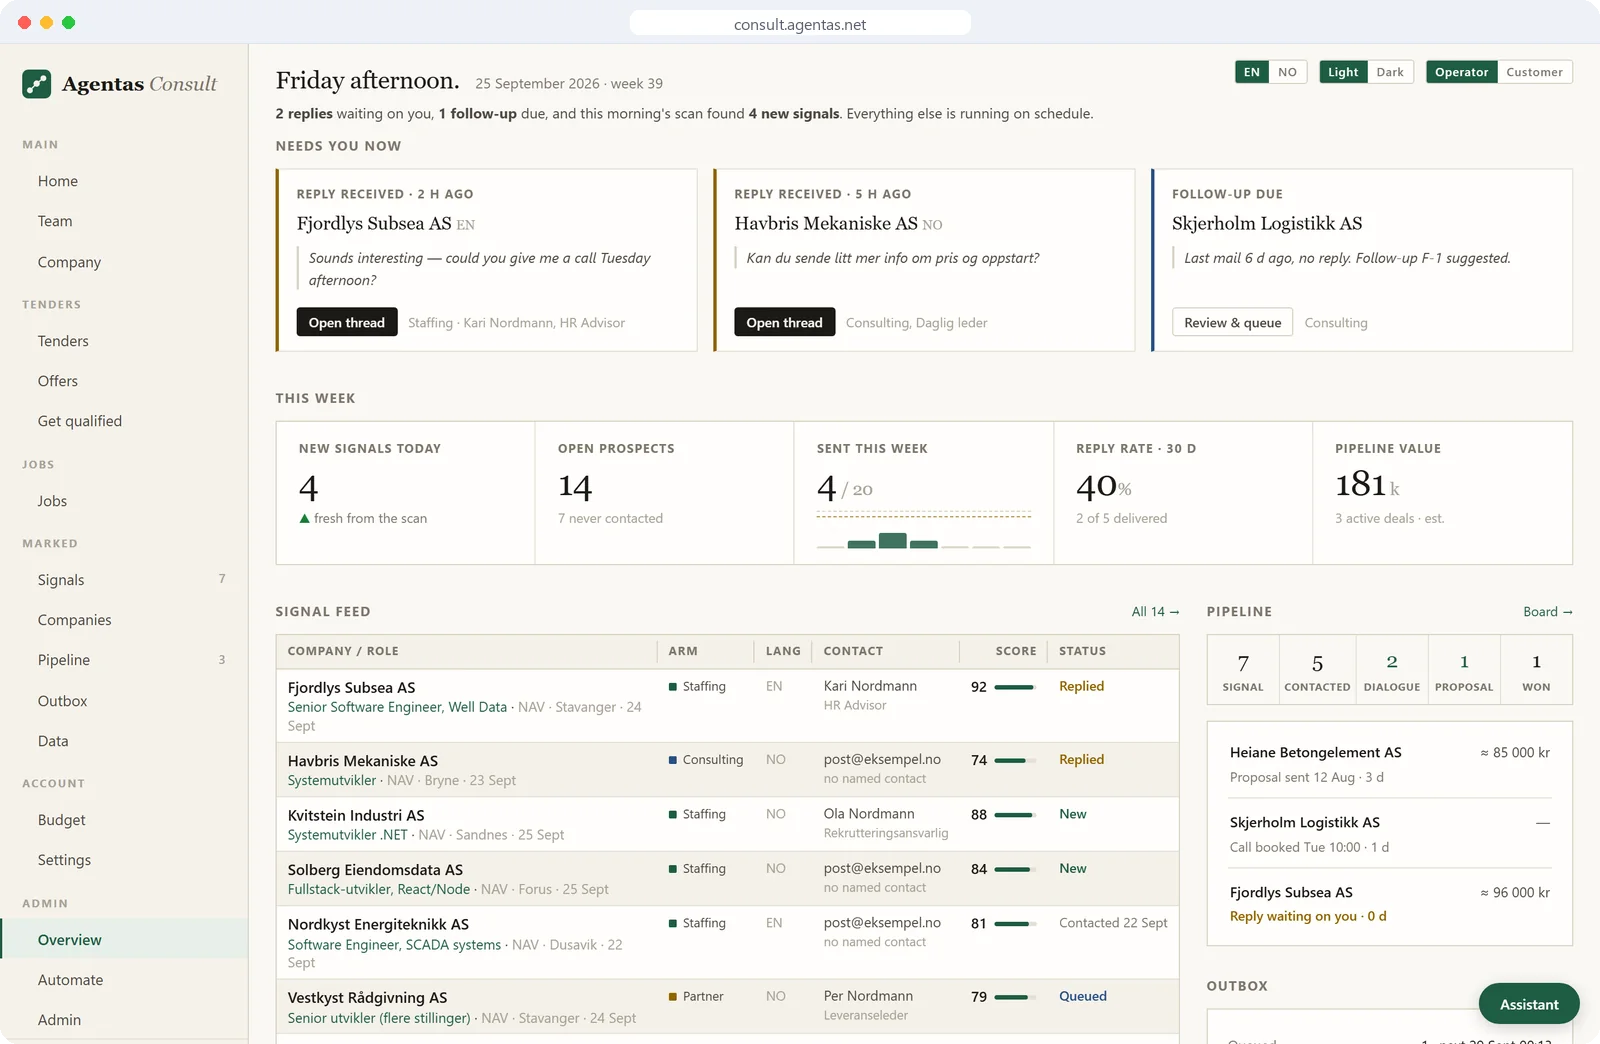Image resolution: width=1600 pixels, height=1044 pixels.
Task: Open the Offers page
Action: pyautogui.click(x=124, y=381)
